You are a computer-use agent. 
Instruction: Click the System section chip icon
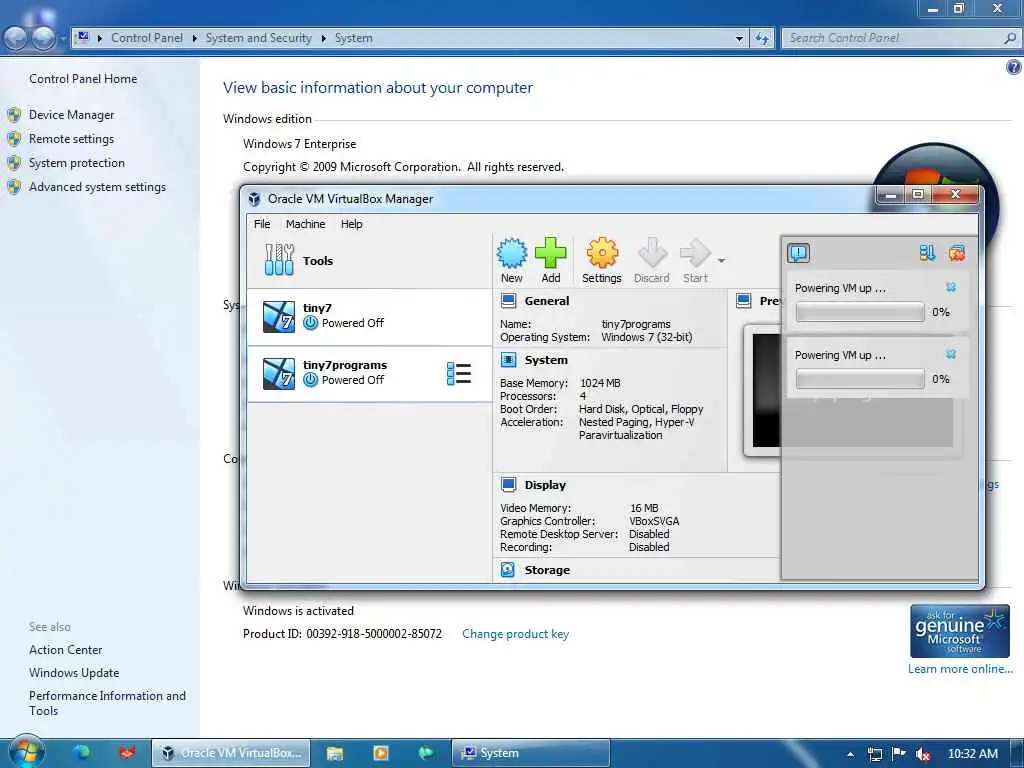click(x=508, y=360)
